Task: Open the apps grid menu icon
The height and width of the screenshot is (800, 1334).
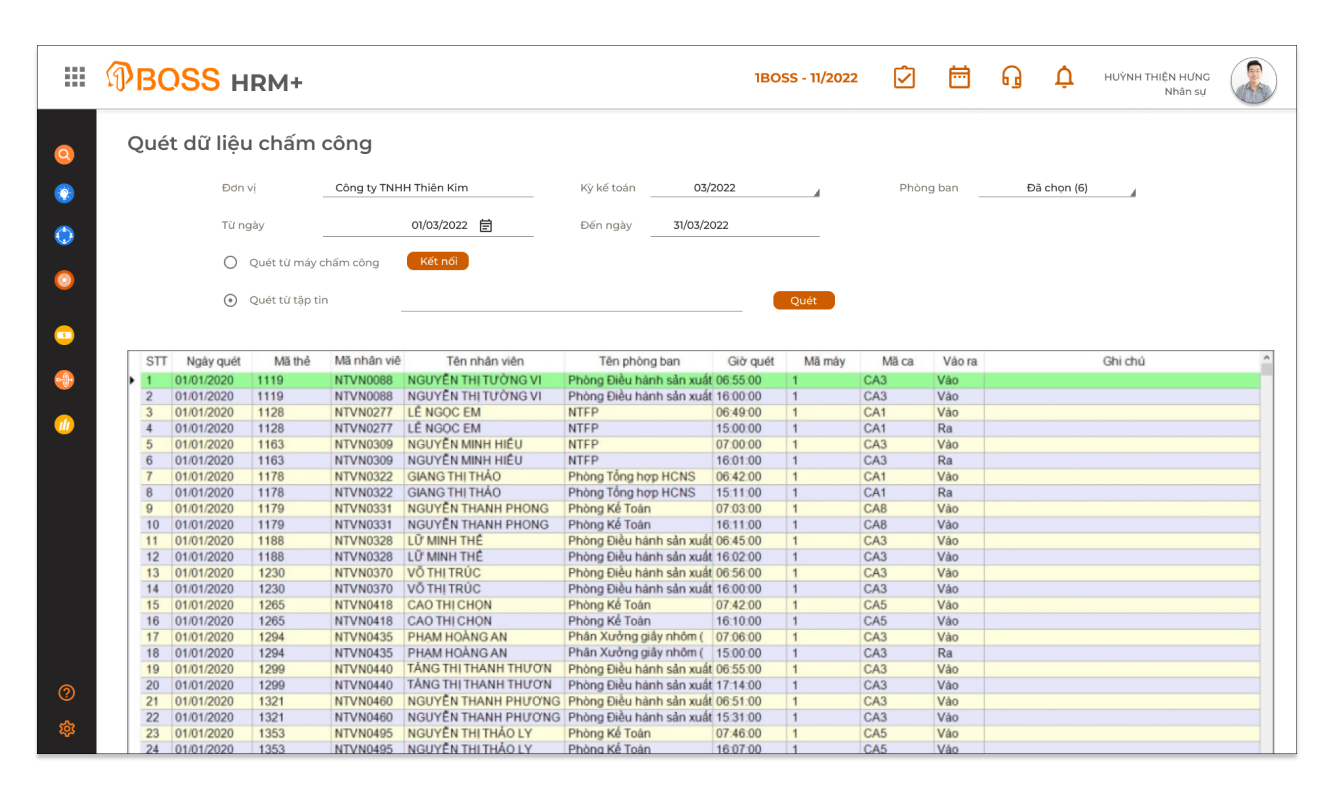Action: point(74,77)
